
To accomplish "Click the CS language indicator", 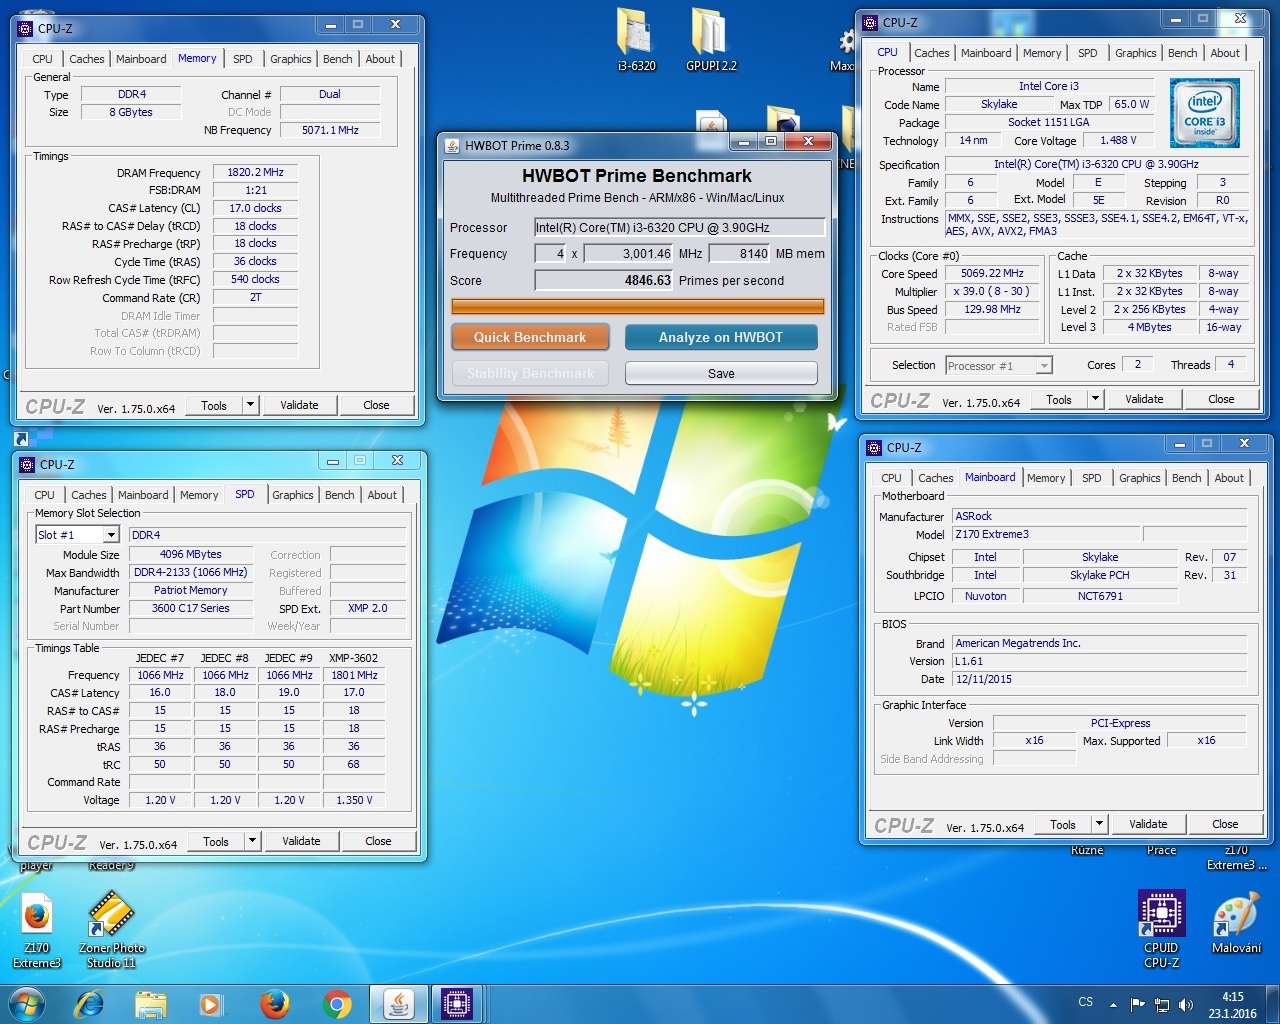I will click(x=1086, y=1002).
